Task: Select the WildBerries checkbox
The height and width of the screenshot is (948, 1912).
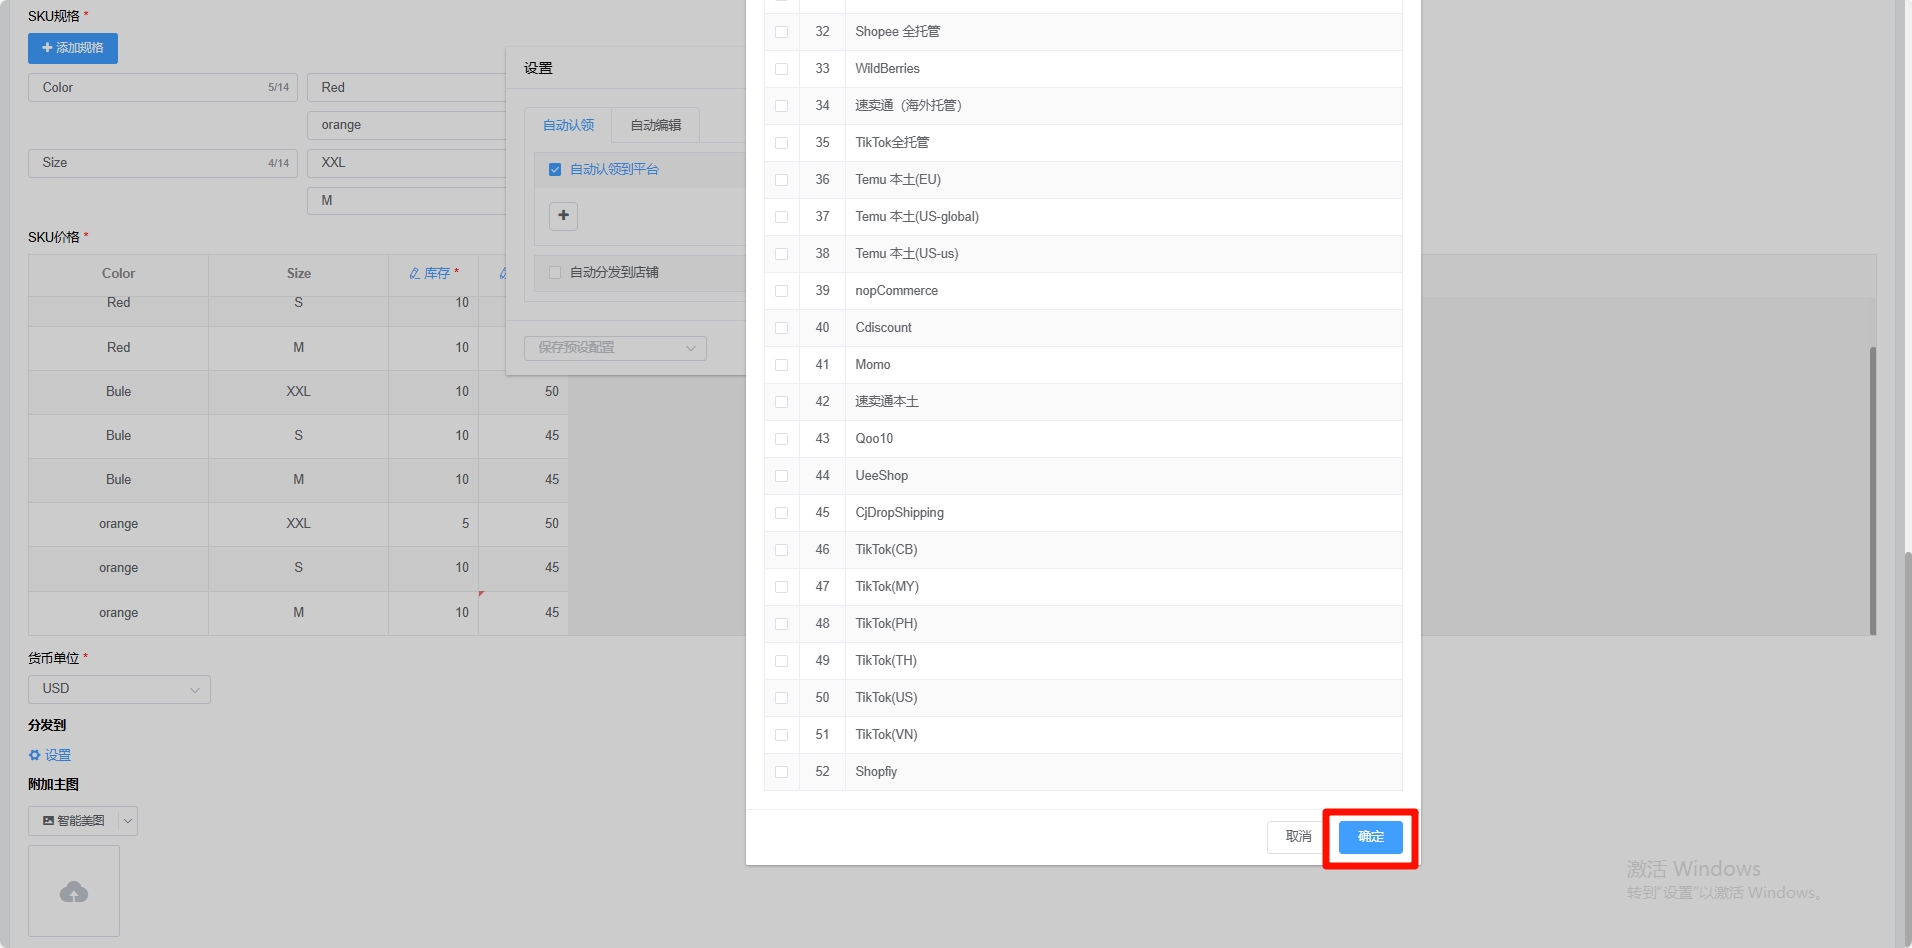Action: [781, 69]
